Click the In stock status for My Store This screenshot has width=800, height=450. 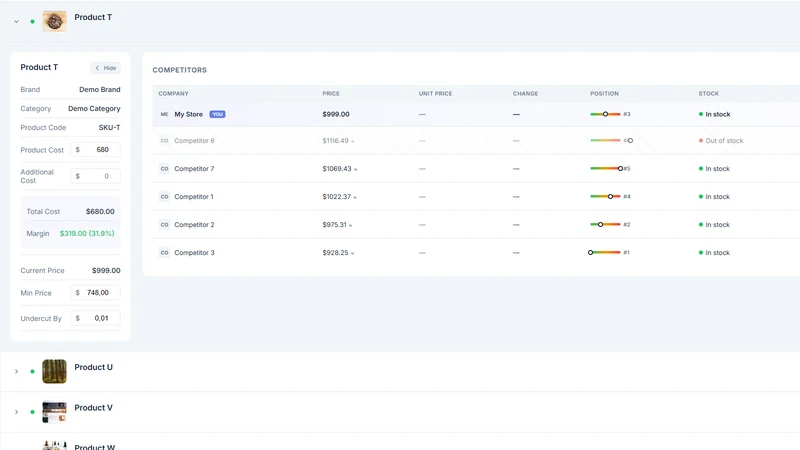point(714,114)
